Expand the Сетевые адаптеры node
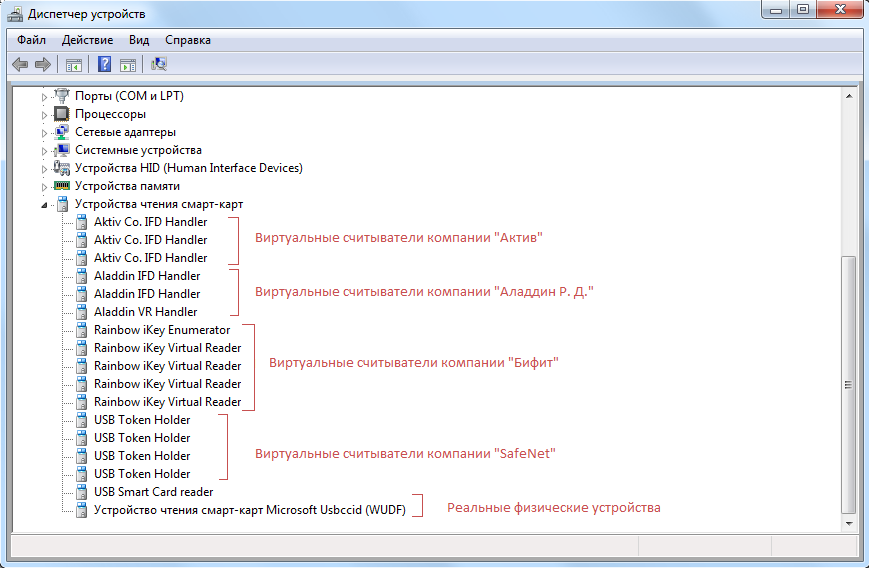 [x=44, y=133]
